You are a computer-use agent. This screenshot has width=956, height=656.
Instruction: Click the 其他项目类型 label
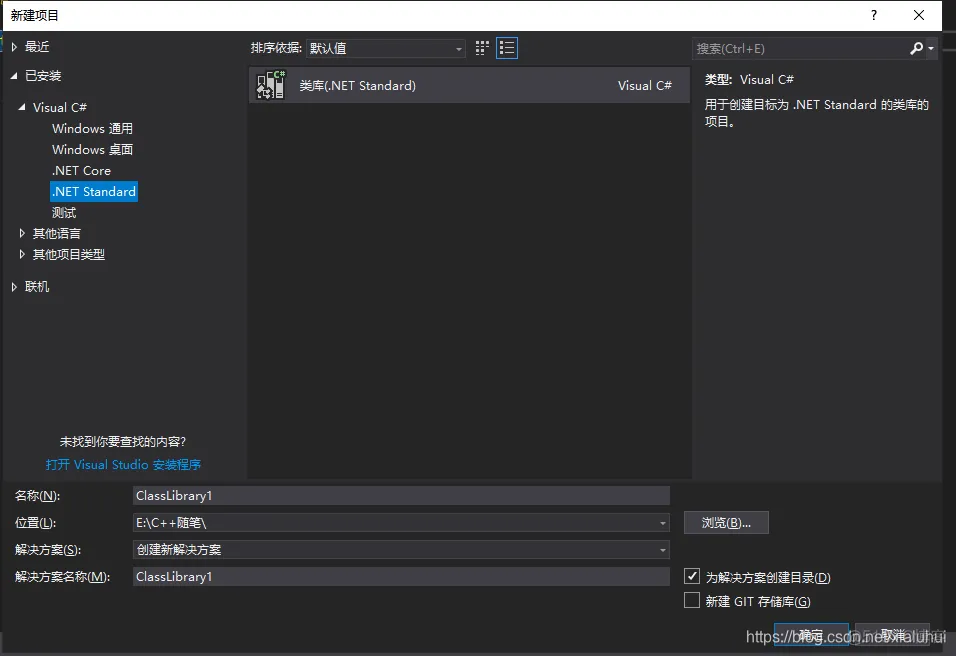click(x=68, y=254)
